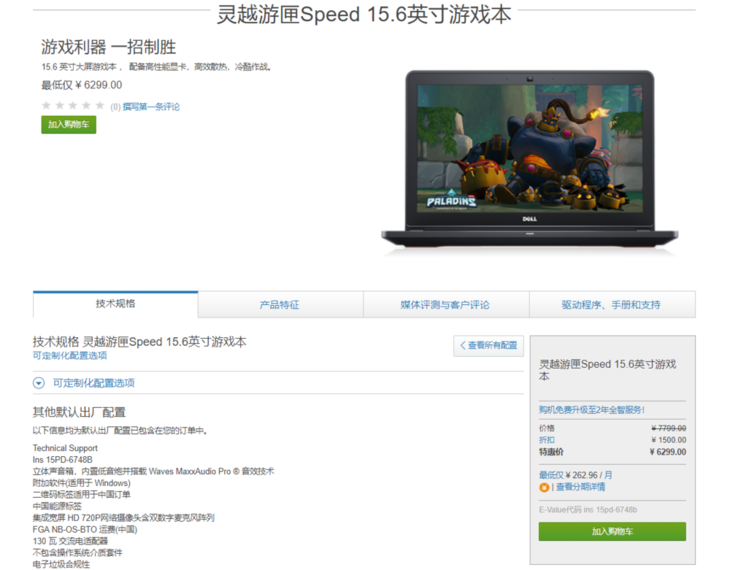The image size is (730, 570).
Task: Click the Dell laptop product image
Action: (x=530, y=162)
